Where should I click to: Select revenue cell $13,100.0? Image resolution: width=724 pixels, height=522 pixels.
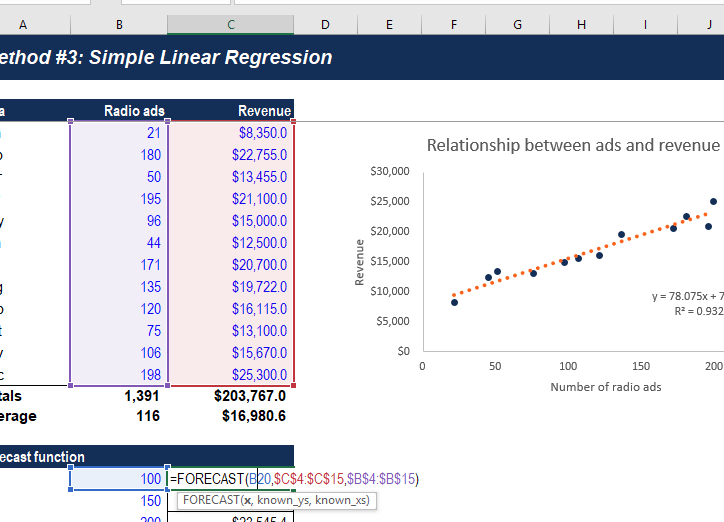point(231,331)
